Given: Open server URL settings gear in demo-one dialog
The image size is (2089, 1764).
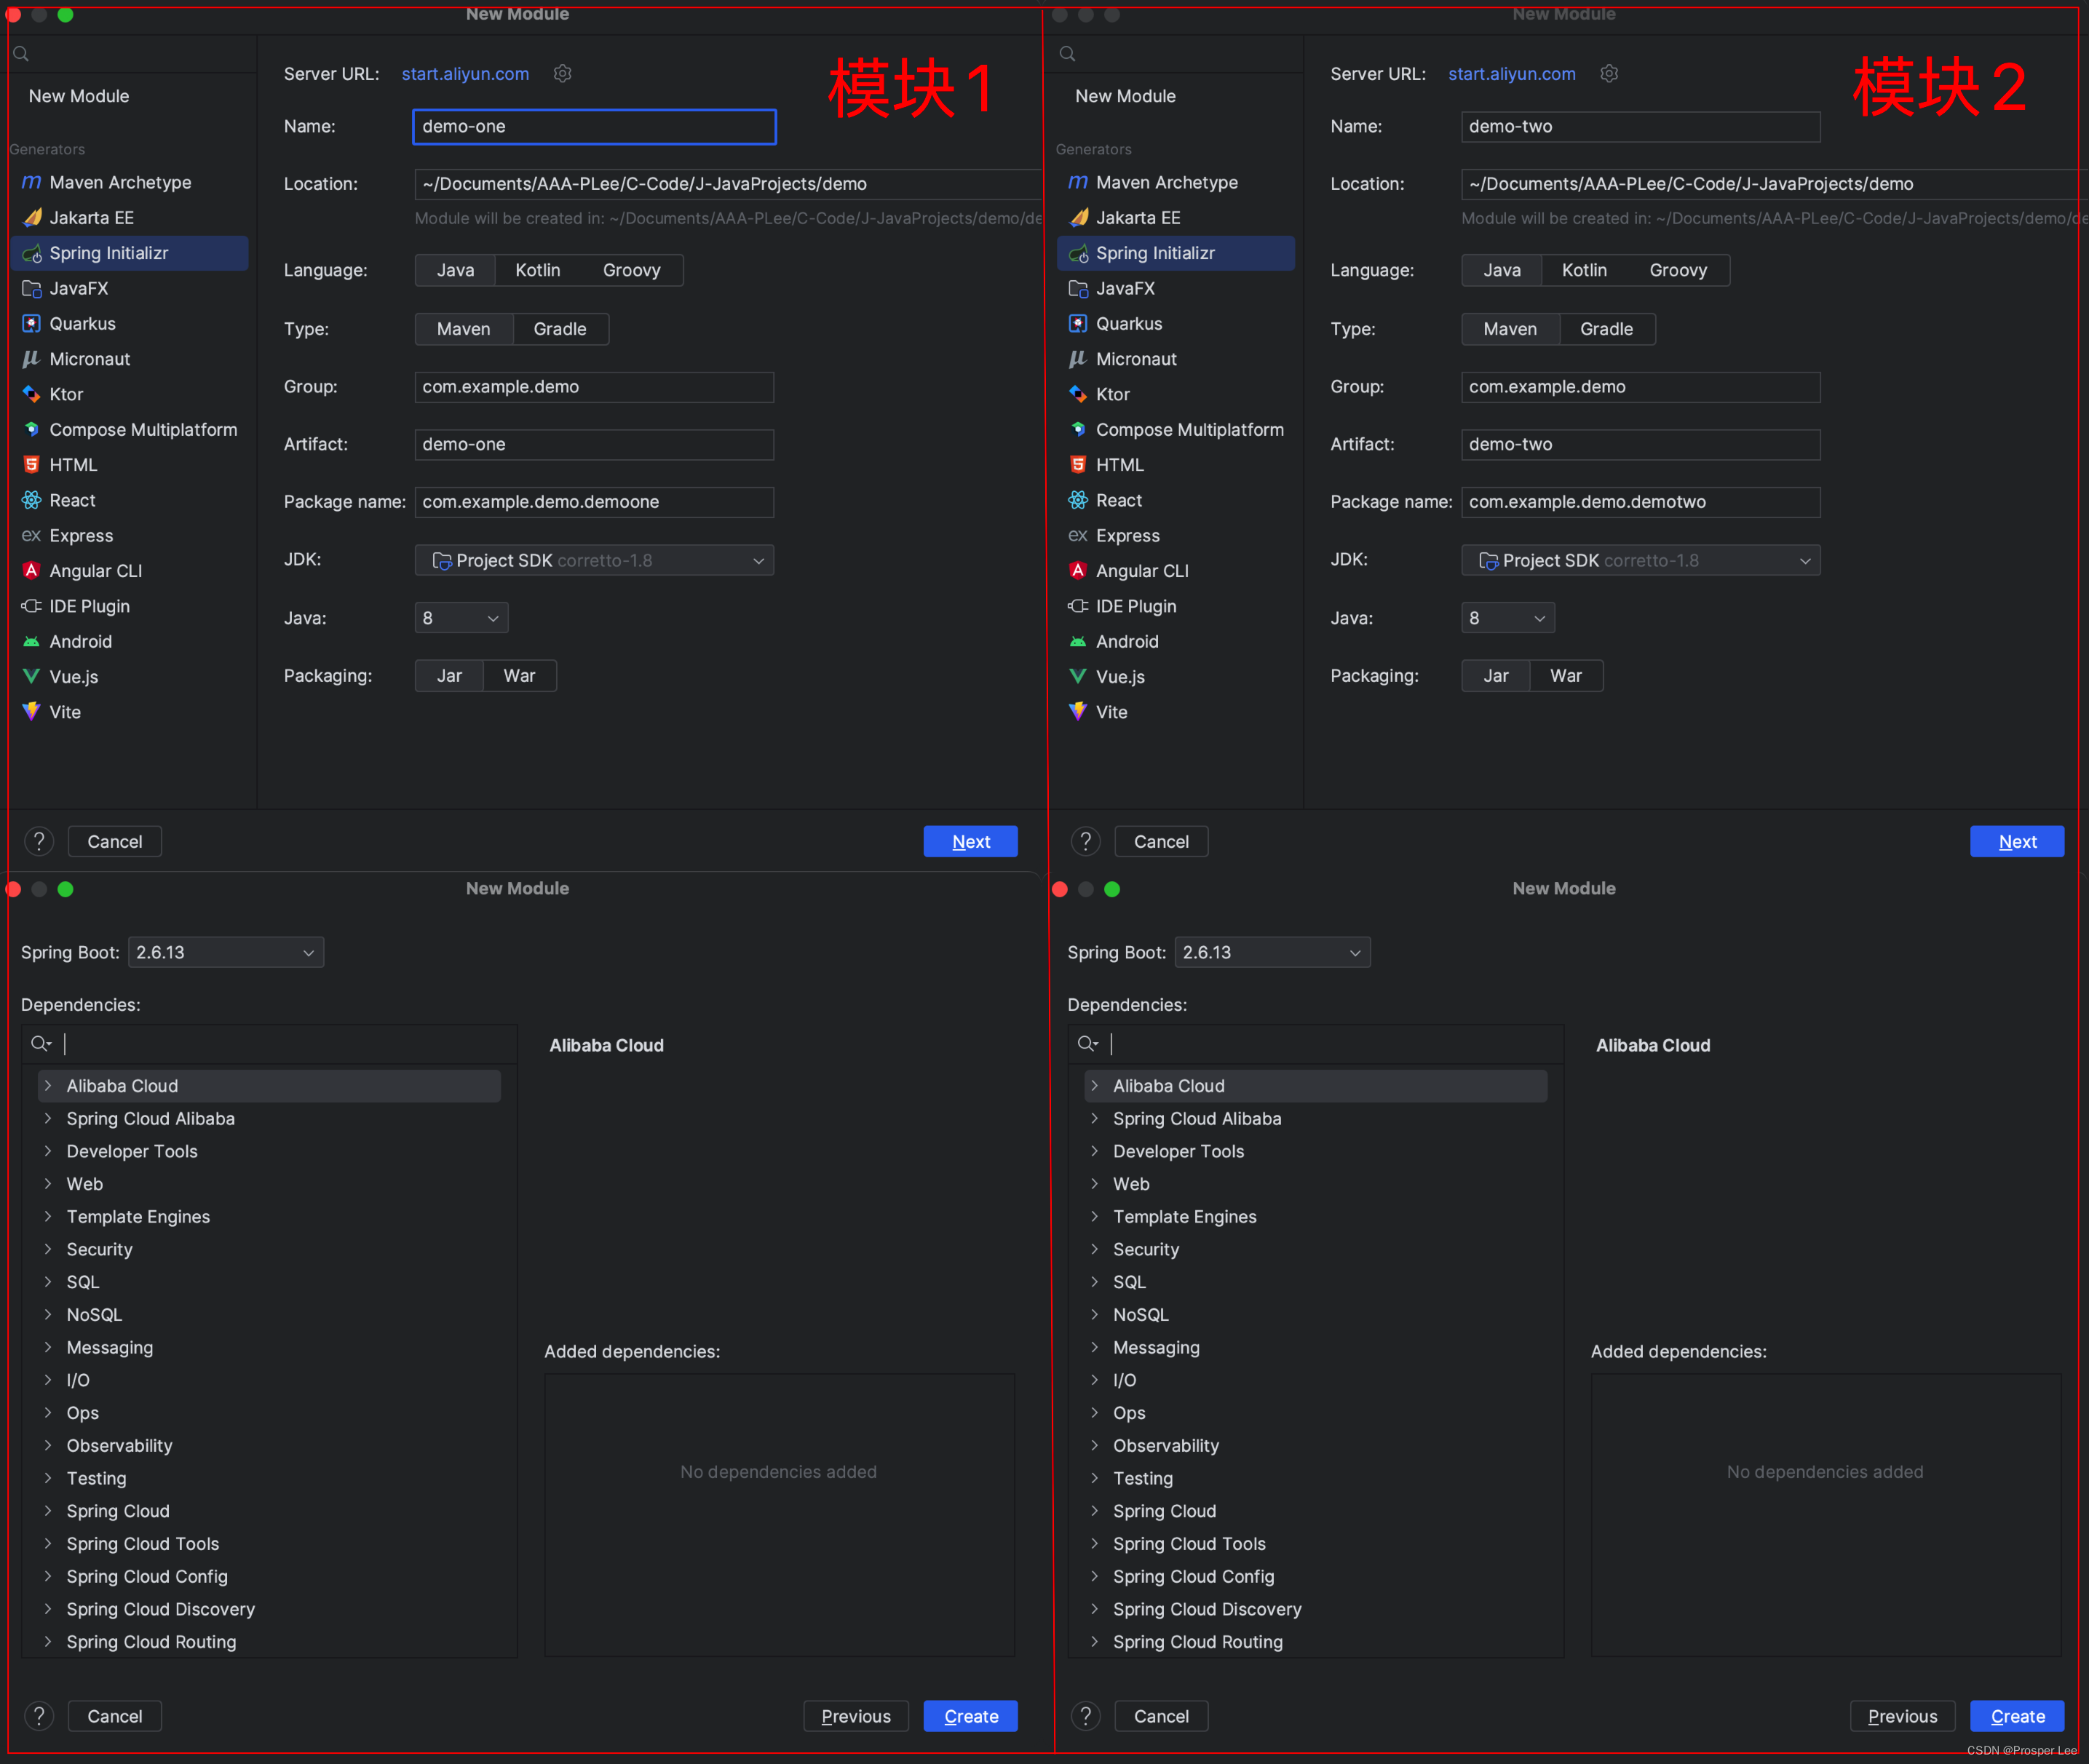Looking at the screenshot, I should pyautogui.click(x=563, y=74).
